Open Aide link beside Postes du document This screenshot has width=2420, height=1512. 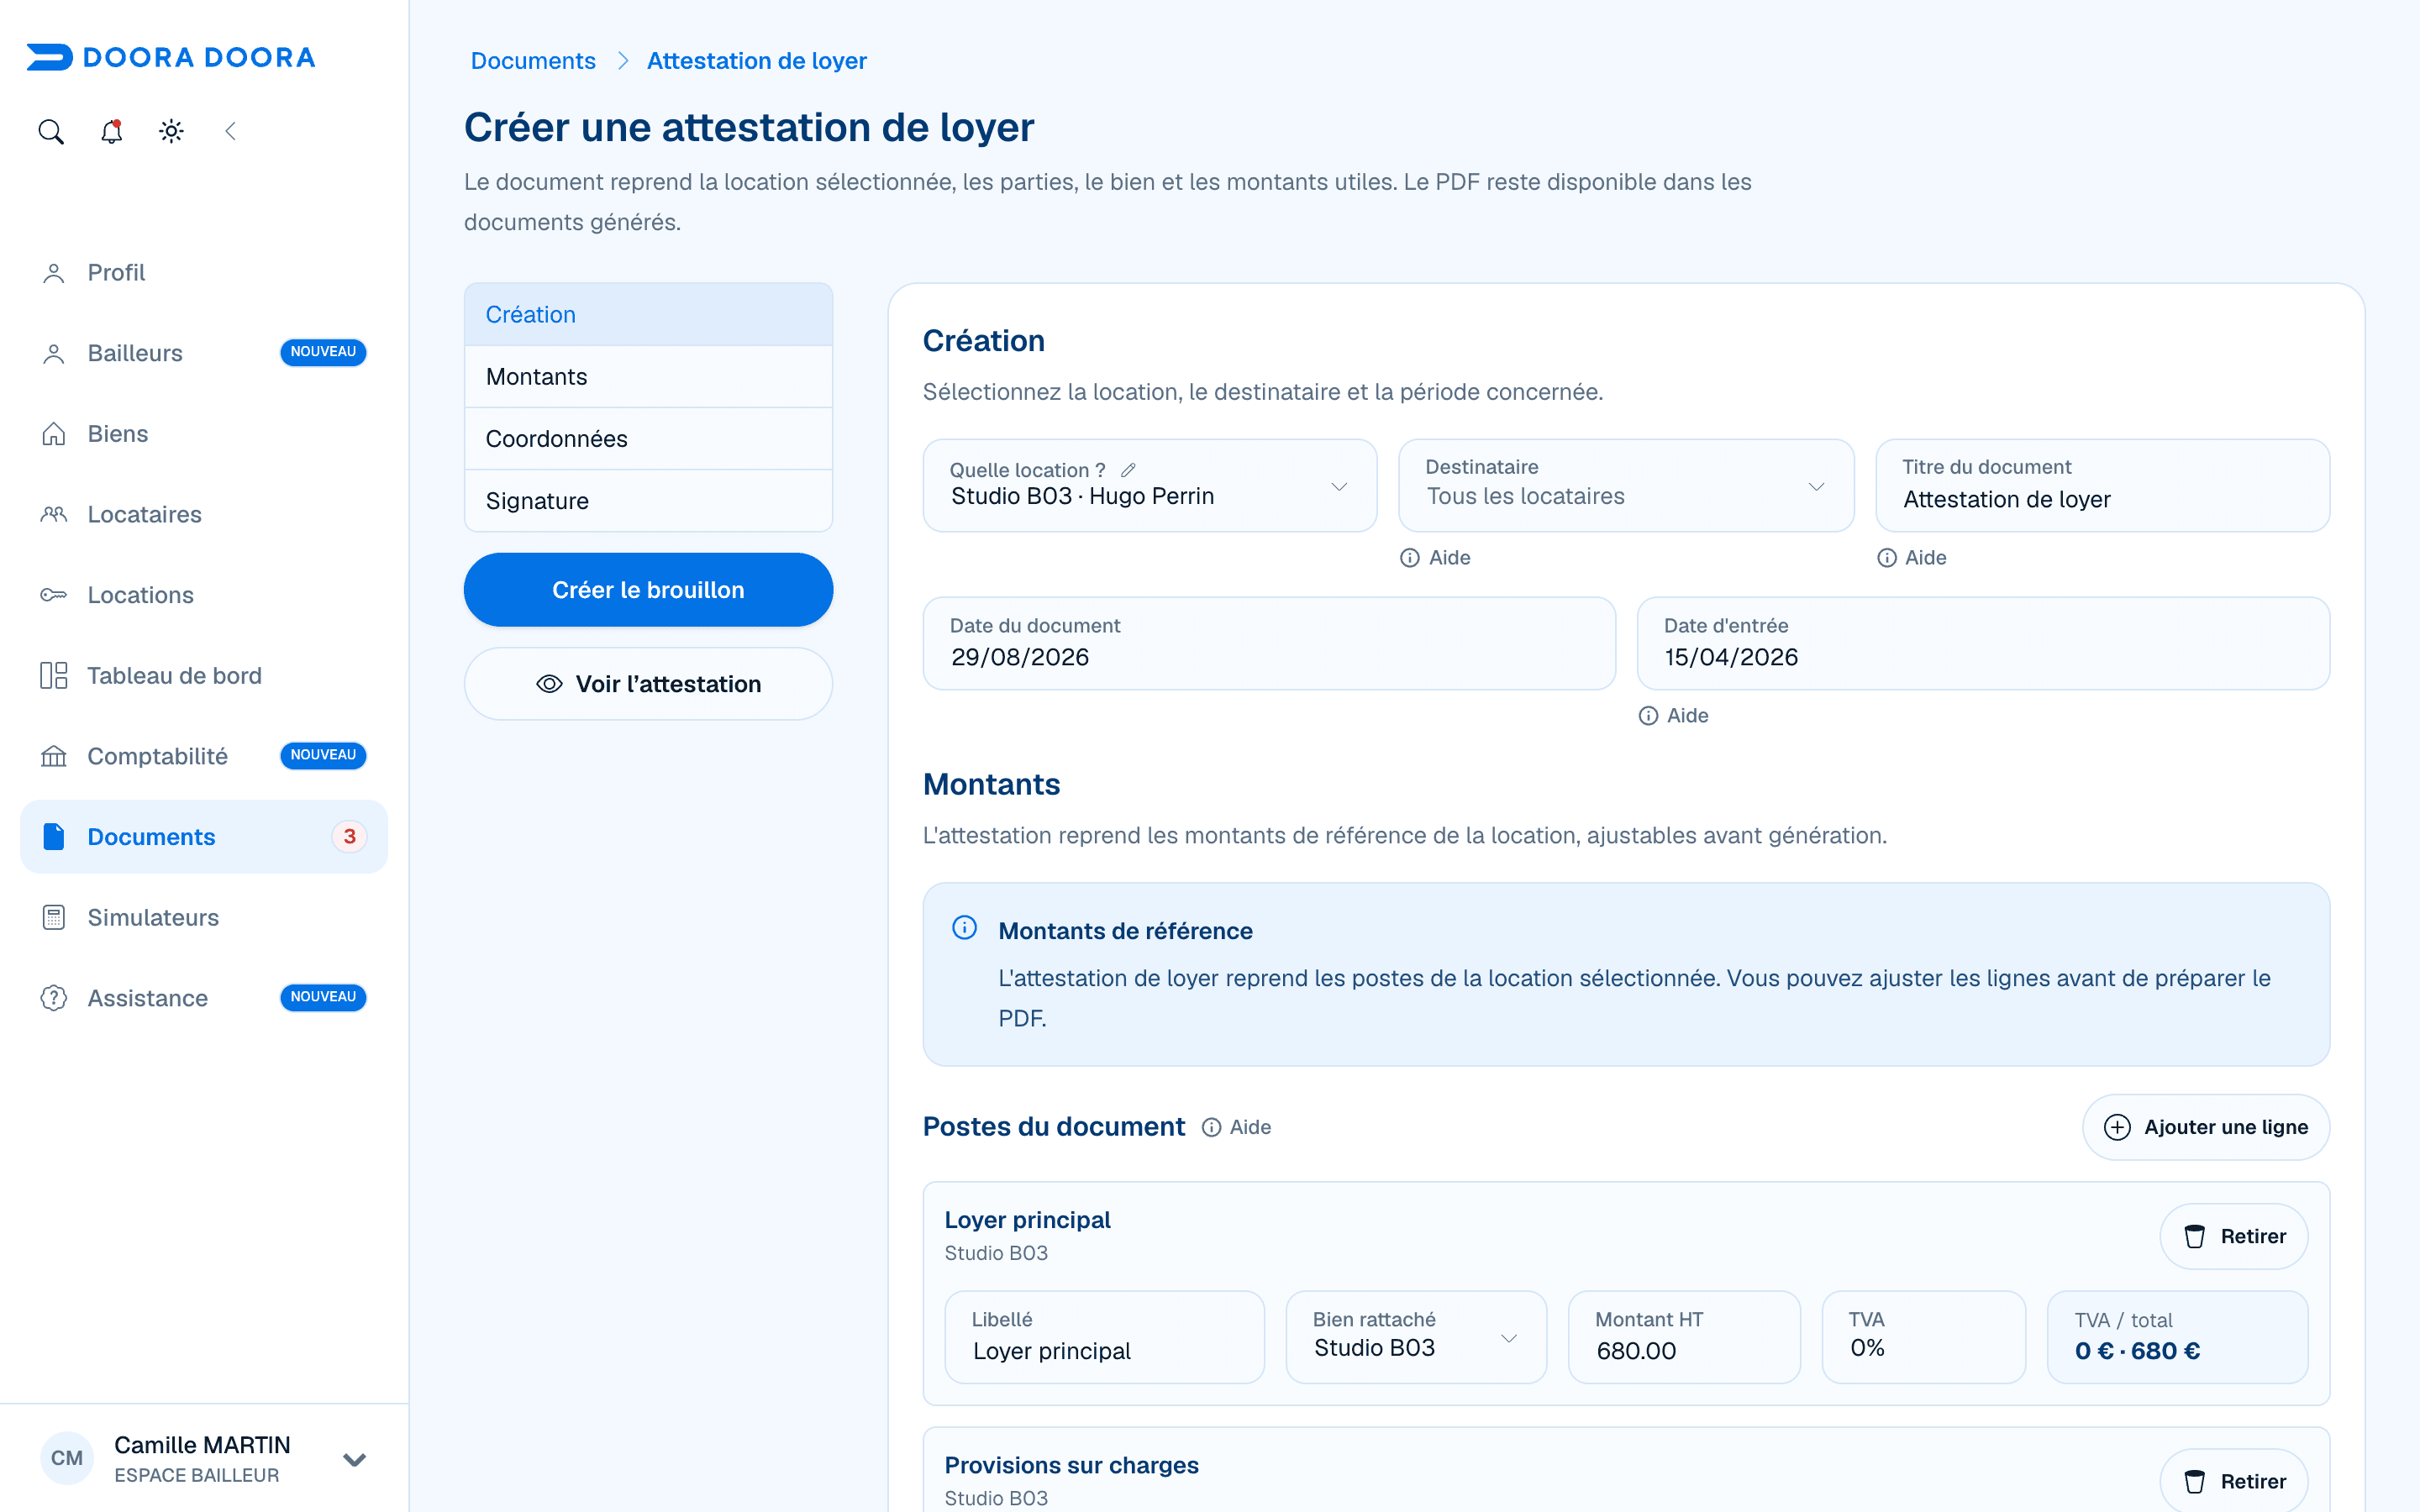click(x=1237, y=1128)
